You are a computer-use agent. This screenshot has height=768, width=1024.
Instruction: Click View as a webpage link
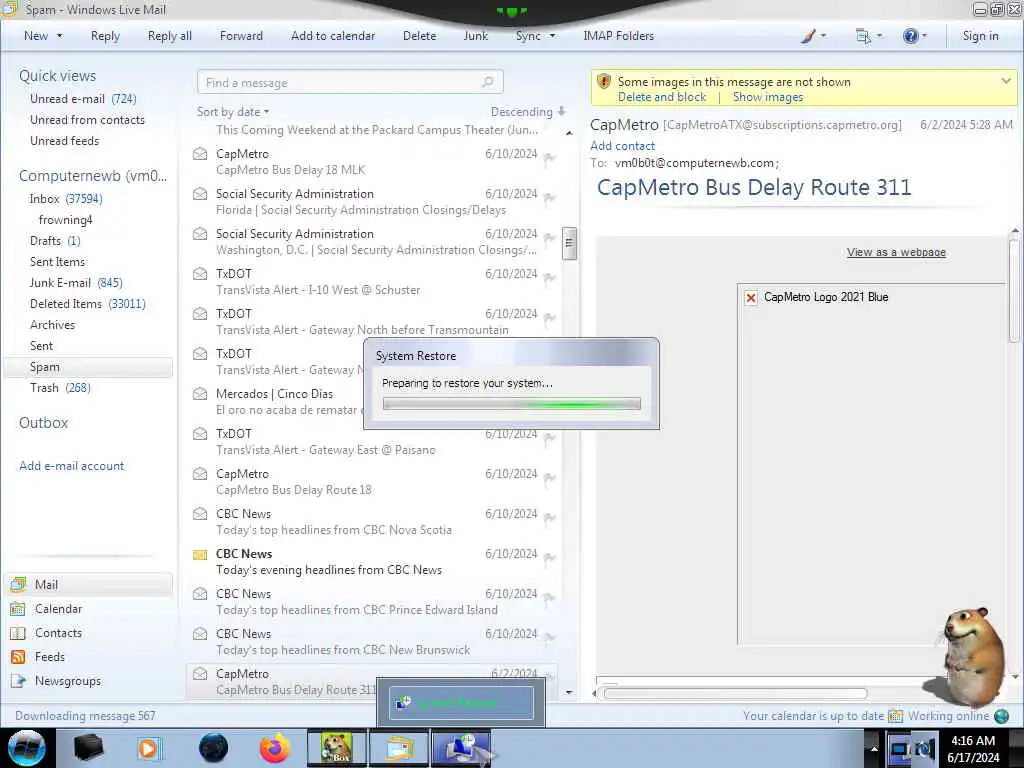click(896, 252)
